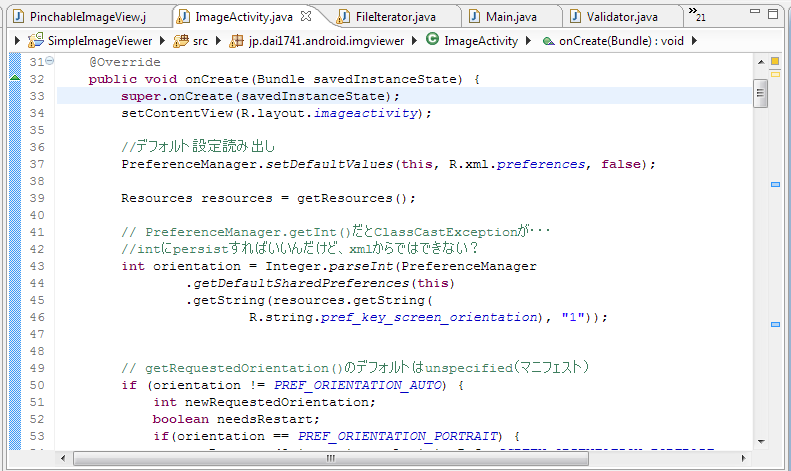Click Integer.parseInt on line 43
The width and height of the screenshot is (791, 471).
click(x=329, y=266)
